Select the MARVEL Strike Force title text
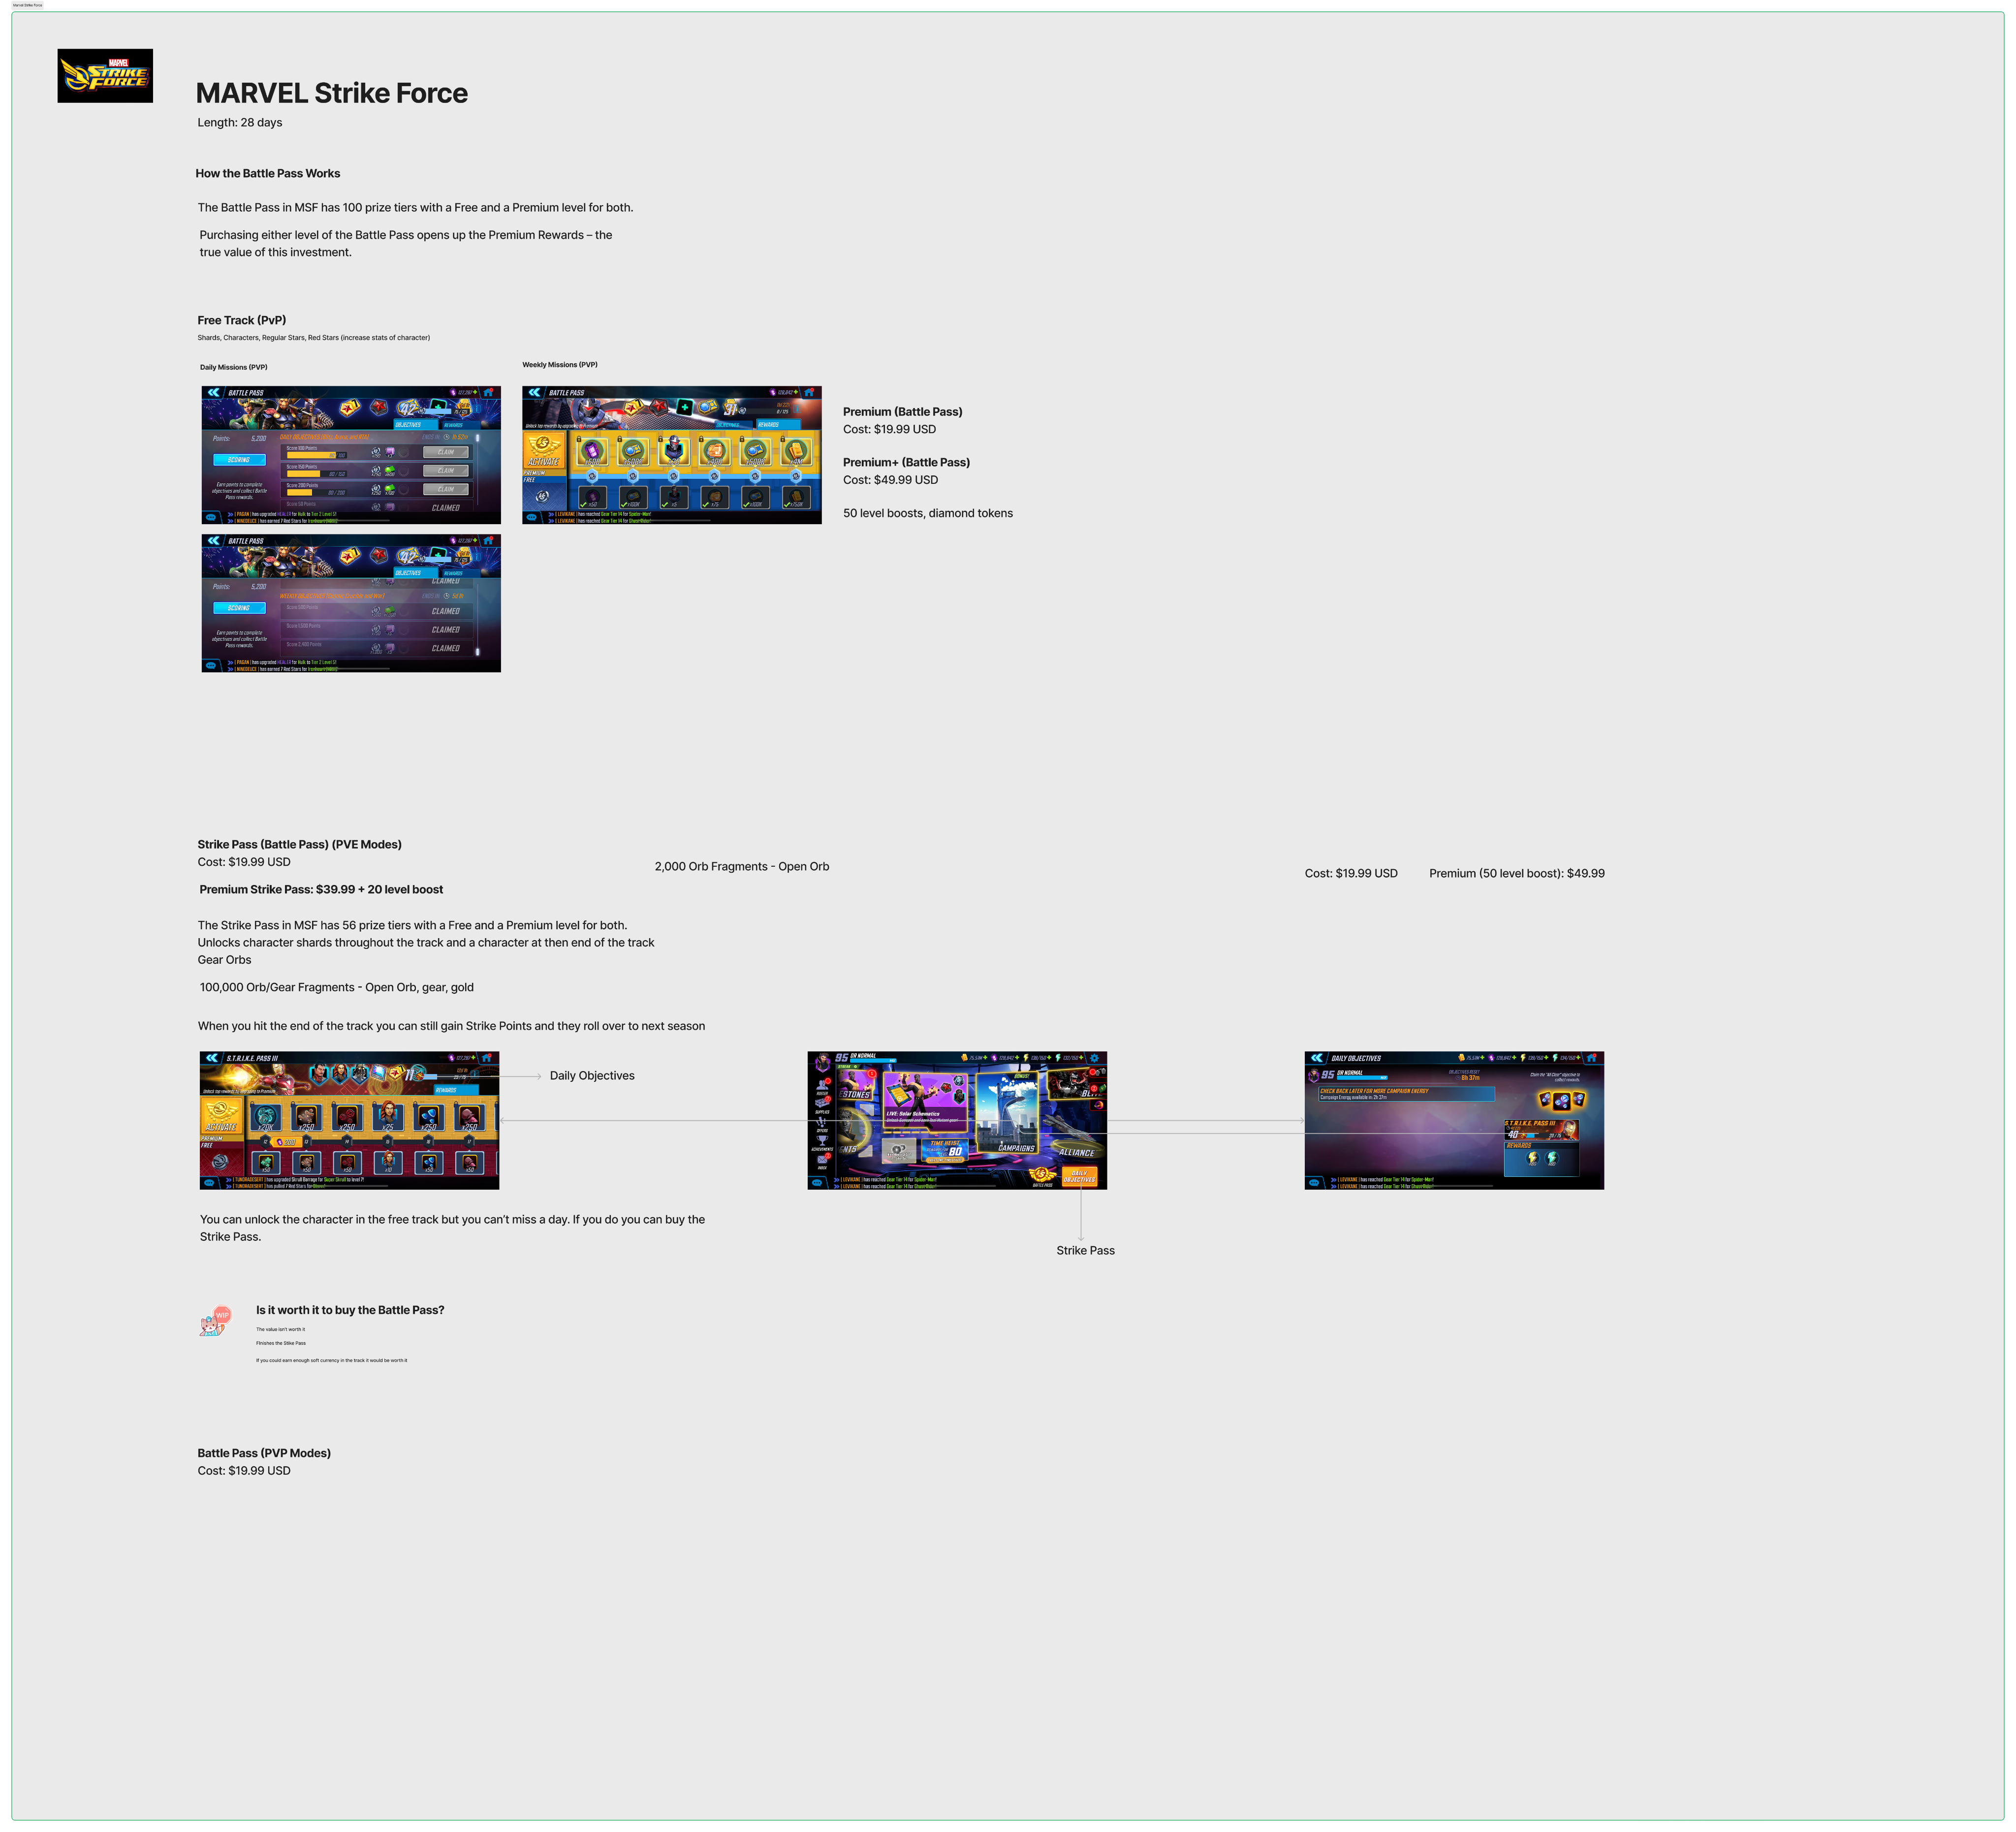Viewport: 2016px width, 1832px height. [x=331, y=93]
